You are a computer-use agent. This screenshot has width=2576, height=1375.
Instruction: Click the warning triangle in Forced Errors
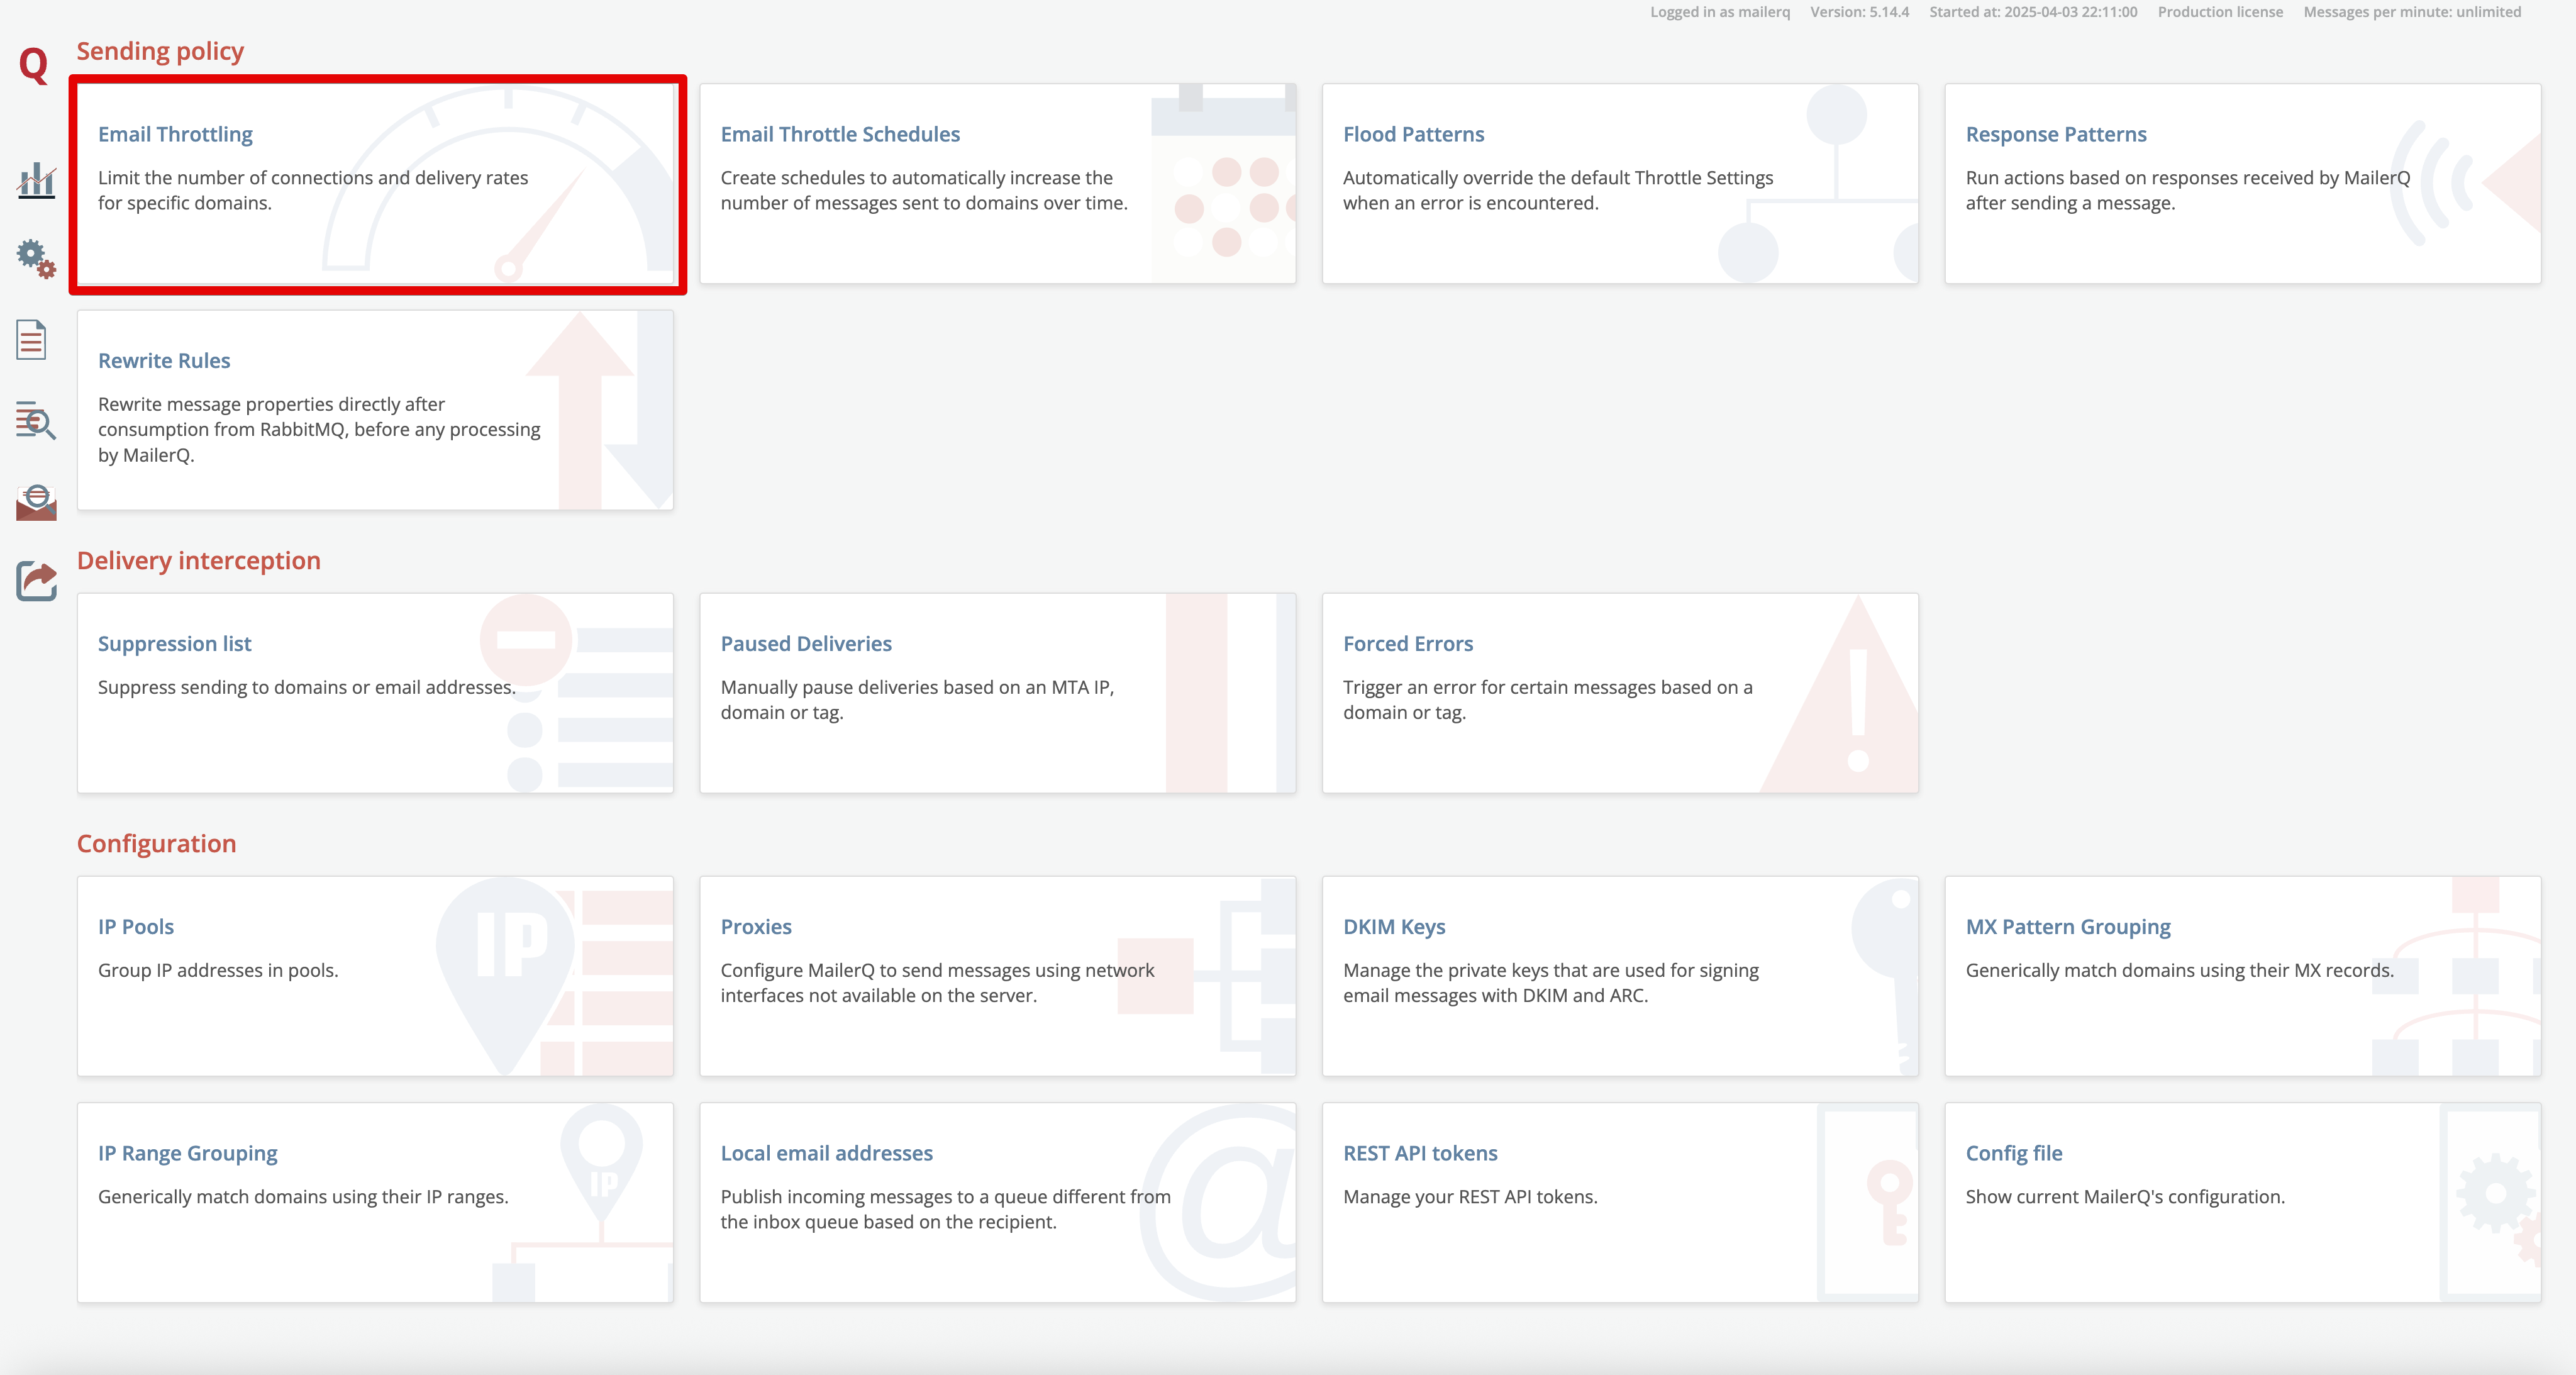1840,694
